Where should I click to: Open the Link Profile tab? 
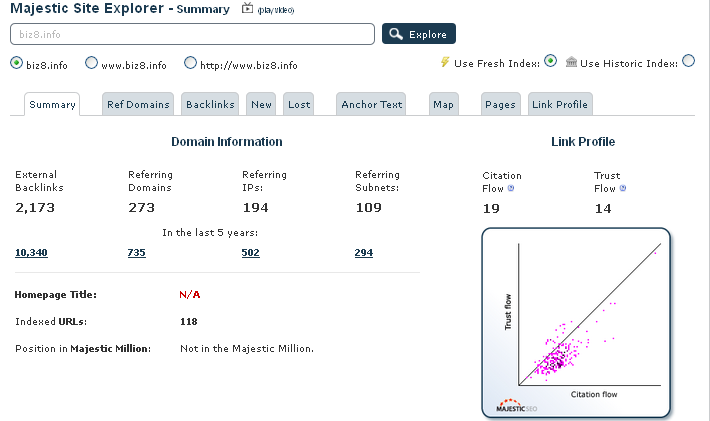click(560, 105)
